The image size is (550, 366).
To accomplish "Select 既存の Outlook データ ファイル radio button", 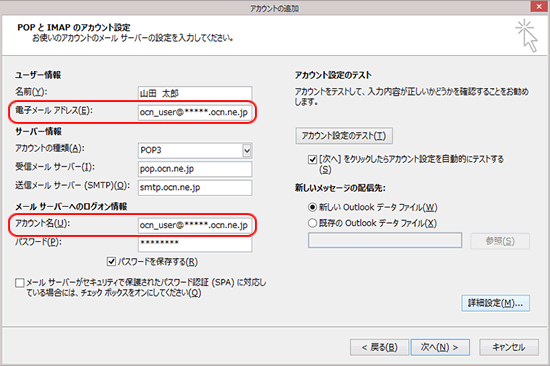I will [x=312, y=223].
